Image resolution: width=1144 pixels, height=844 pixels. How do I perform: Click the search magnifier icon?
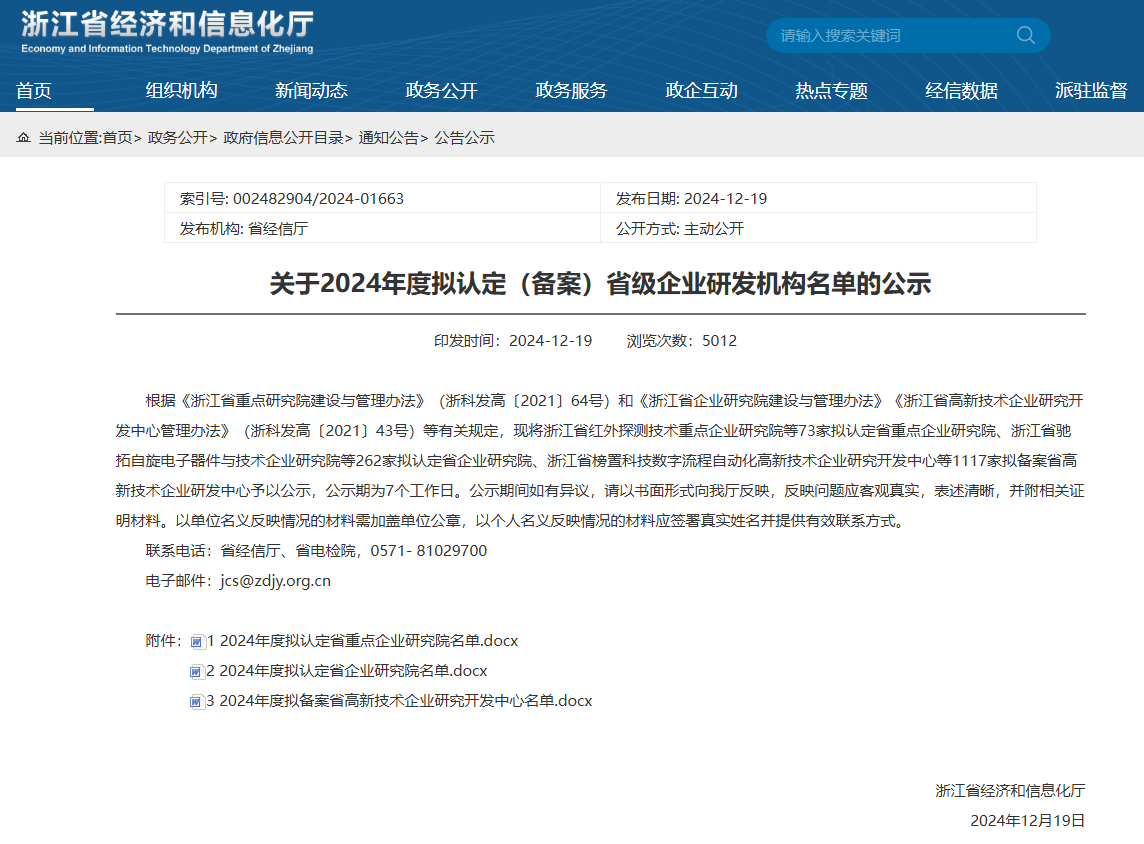click(1025, 35)
